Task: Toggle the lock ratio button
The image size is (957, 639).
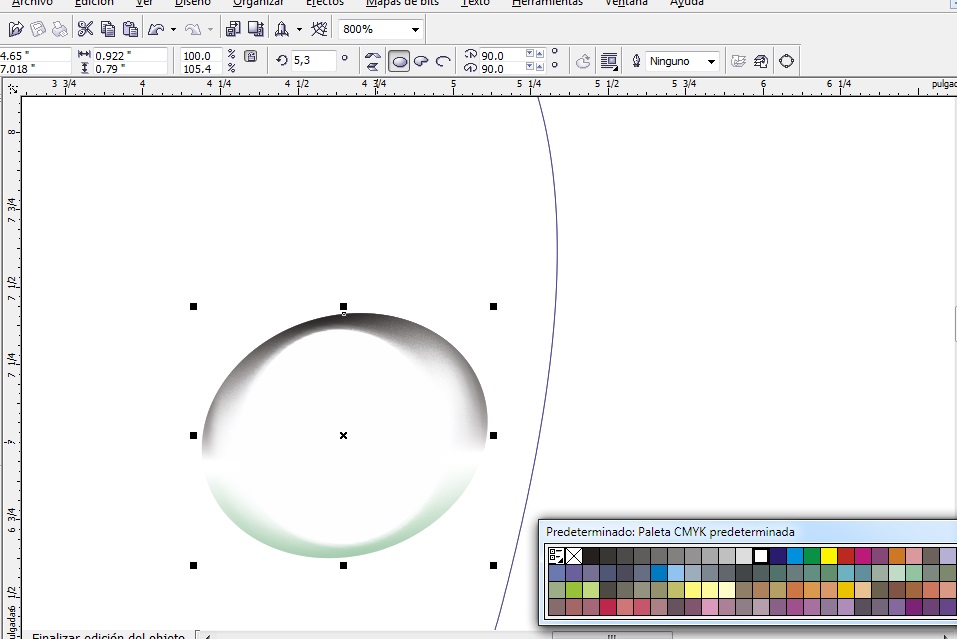Action: pos(250,56)
